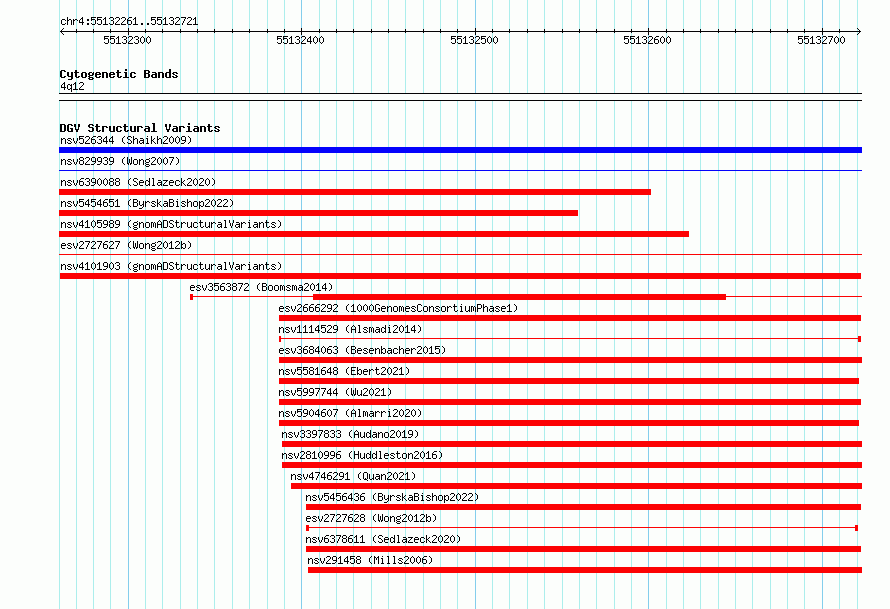Open nsv3397833 (Audano2019) variant
This screenshot has width=890, height=609.
coord(350,434)
